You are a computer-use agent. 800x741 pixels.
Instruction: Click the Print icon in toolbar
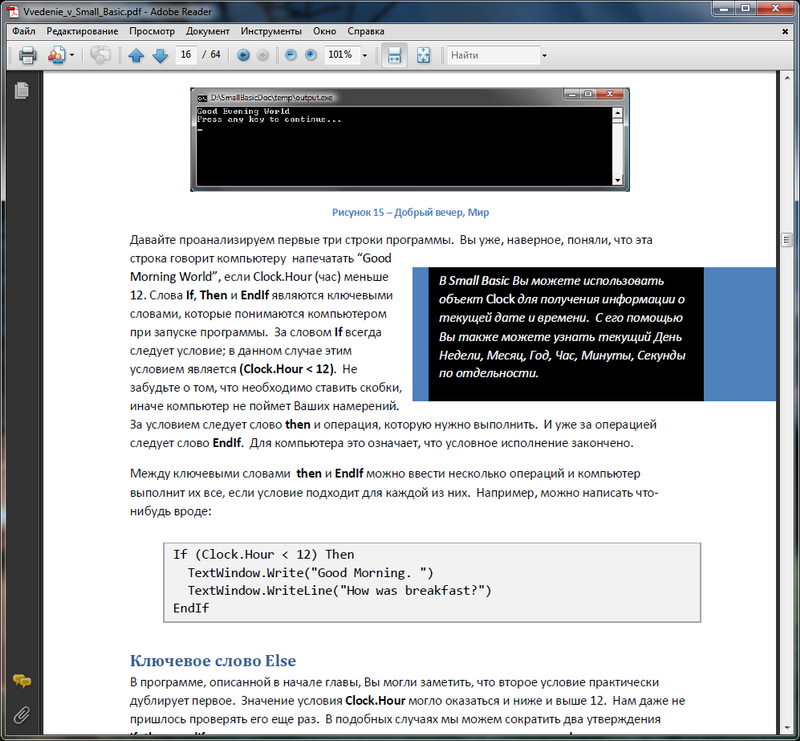pyautogui.click(x=27, y=55)
